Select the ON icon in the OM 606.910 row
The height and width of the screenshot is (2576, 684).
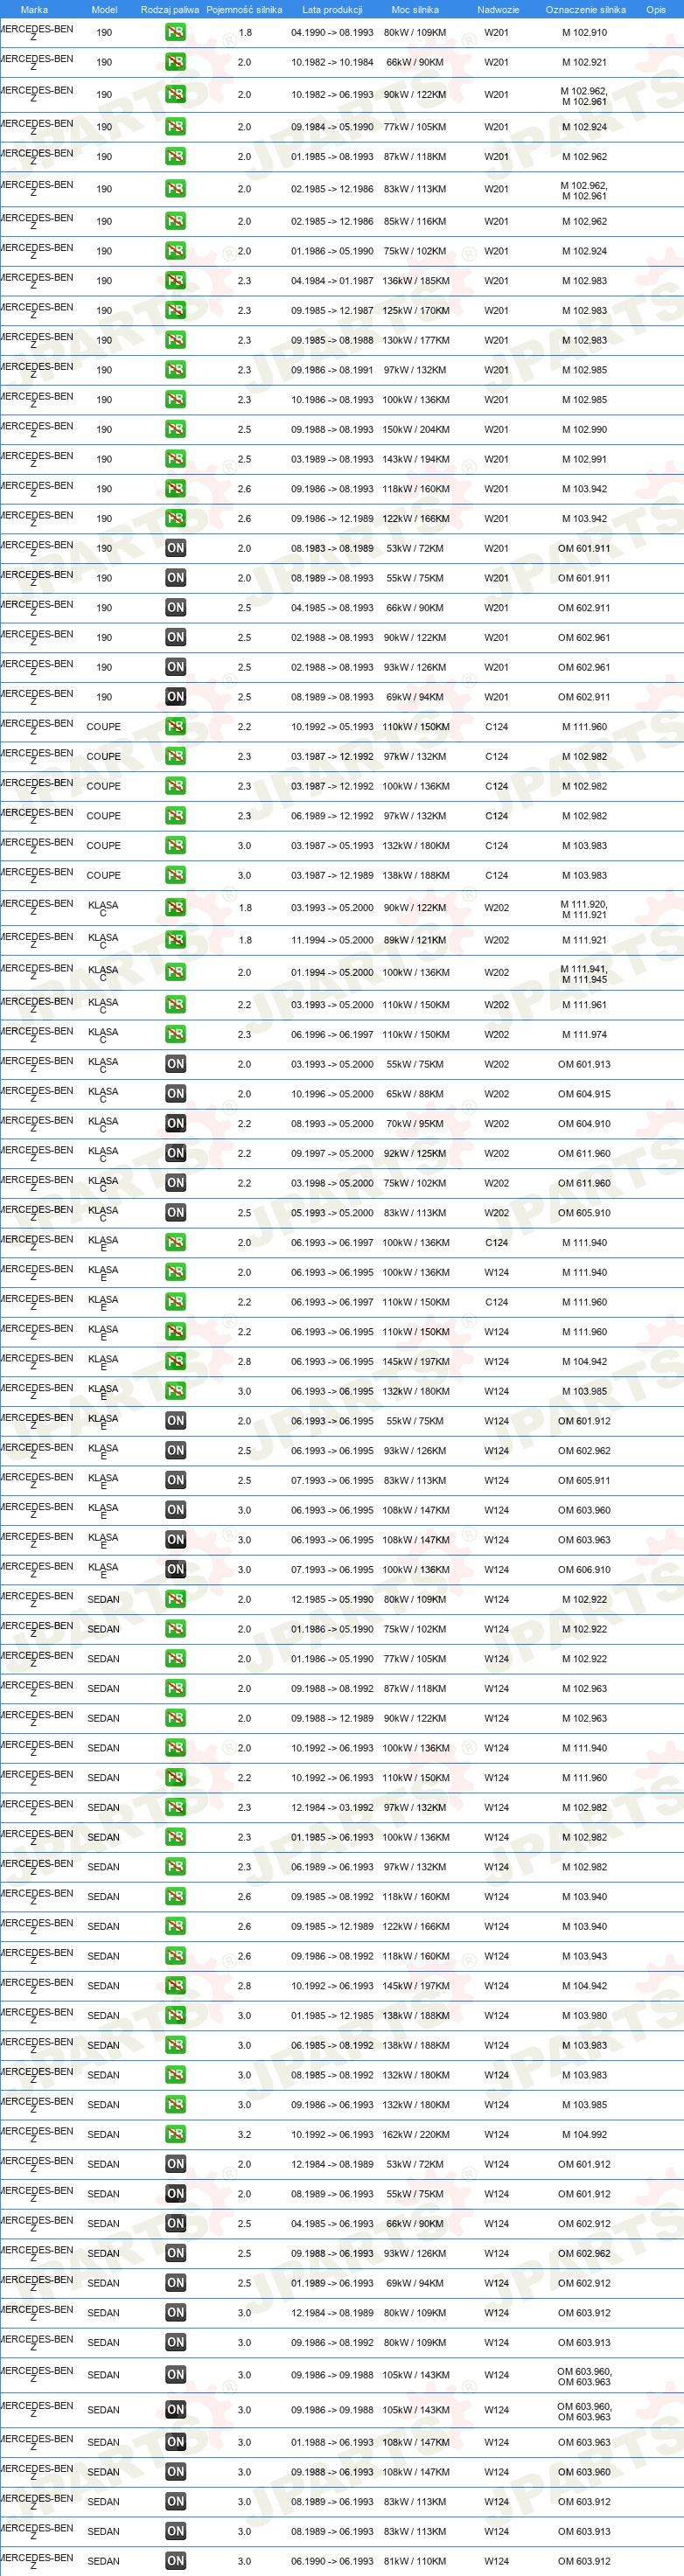tap(175, 1569)
